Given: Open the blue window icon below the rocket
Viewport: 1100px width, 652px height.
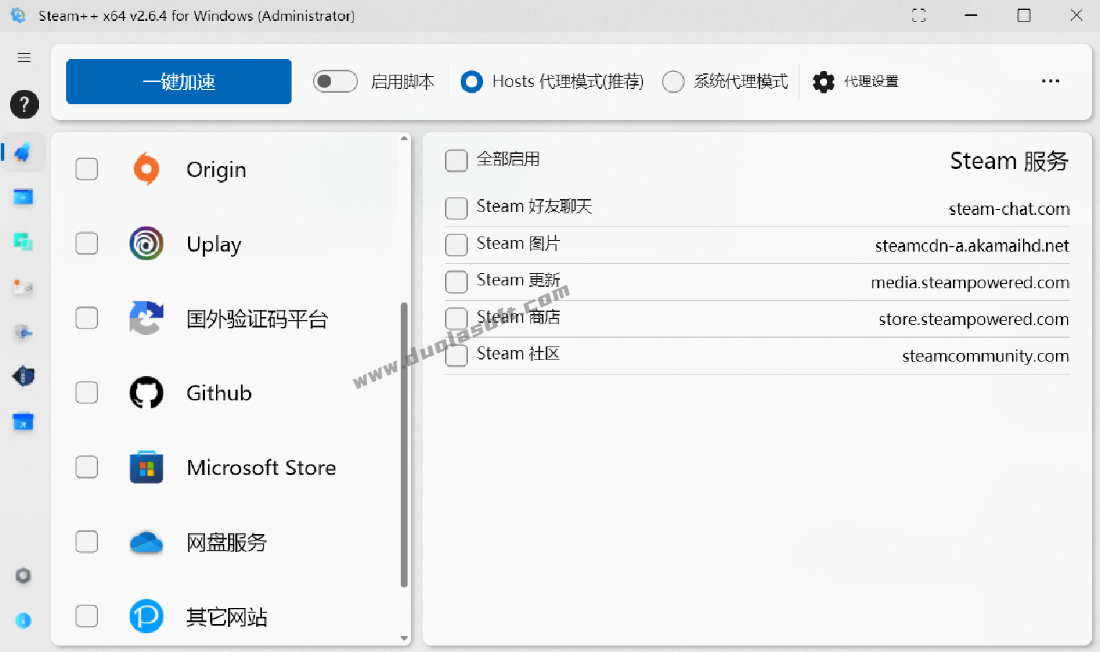Looking at the screenshot, I should 23,197.
